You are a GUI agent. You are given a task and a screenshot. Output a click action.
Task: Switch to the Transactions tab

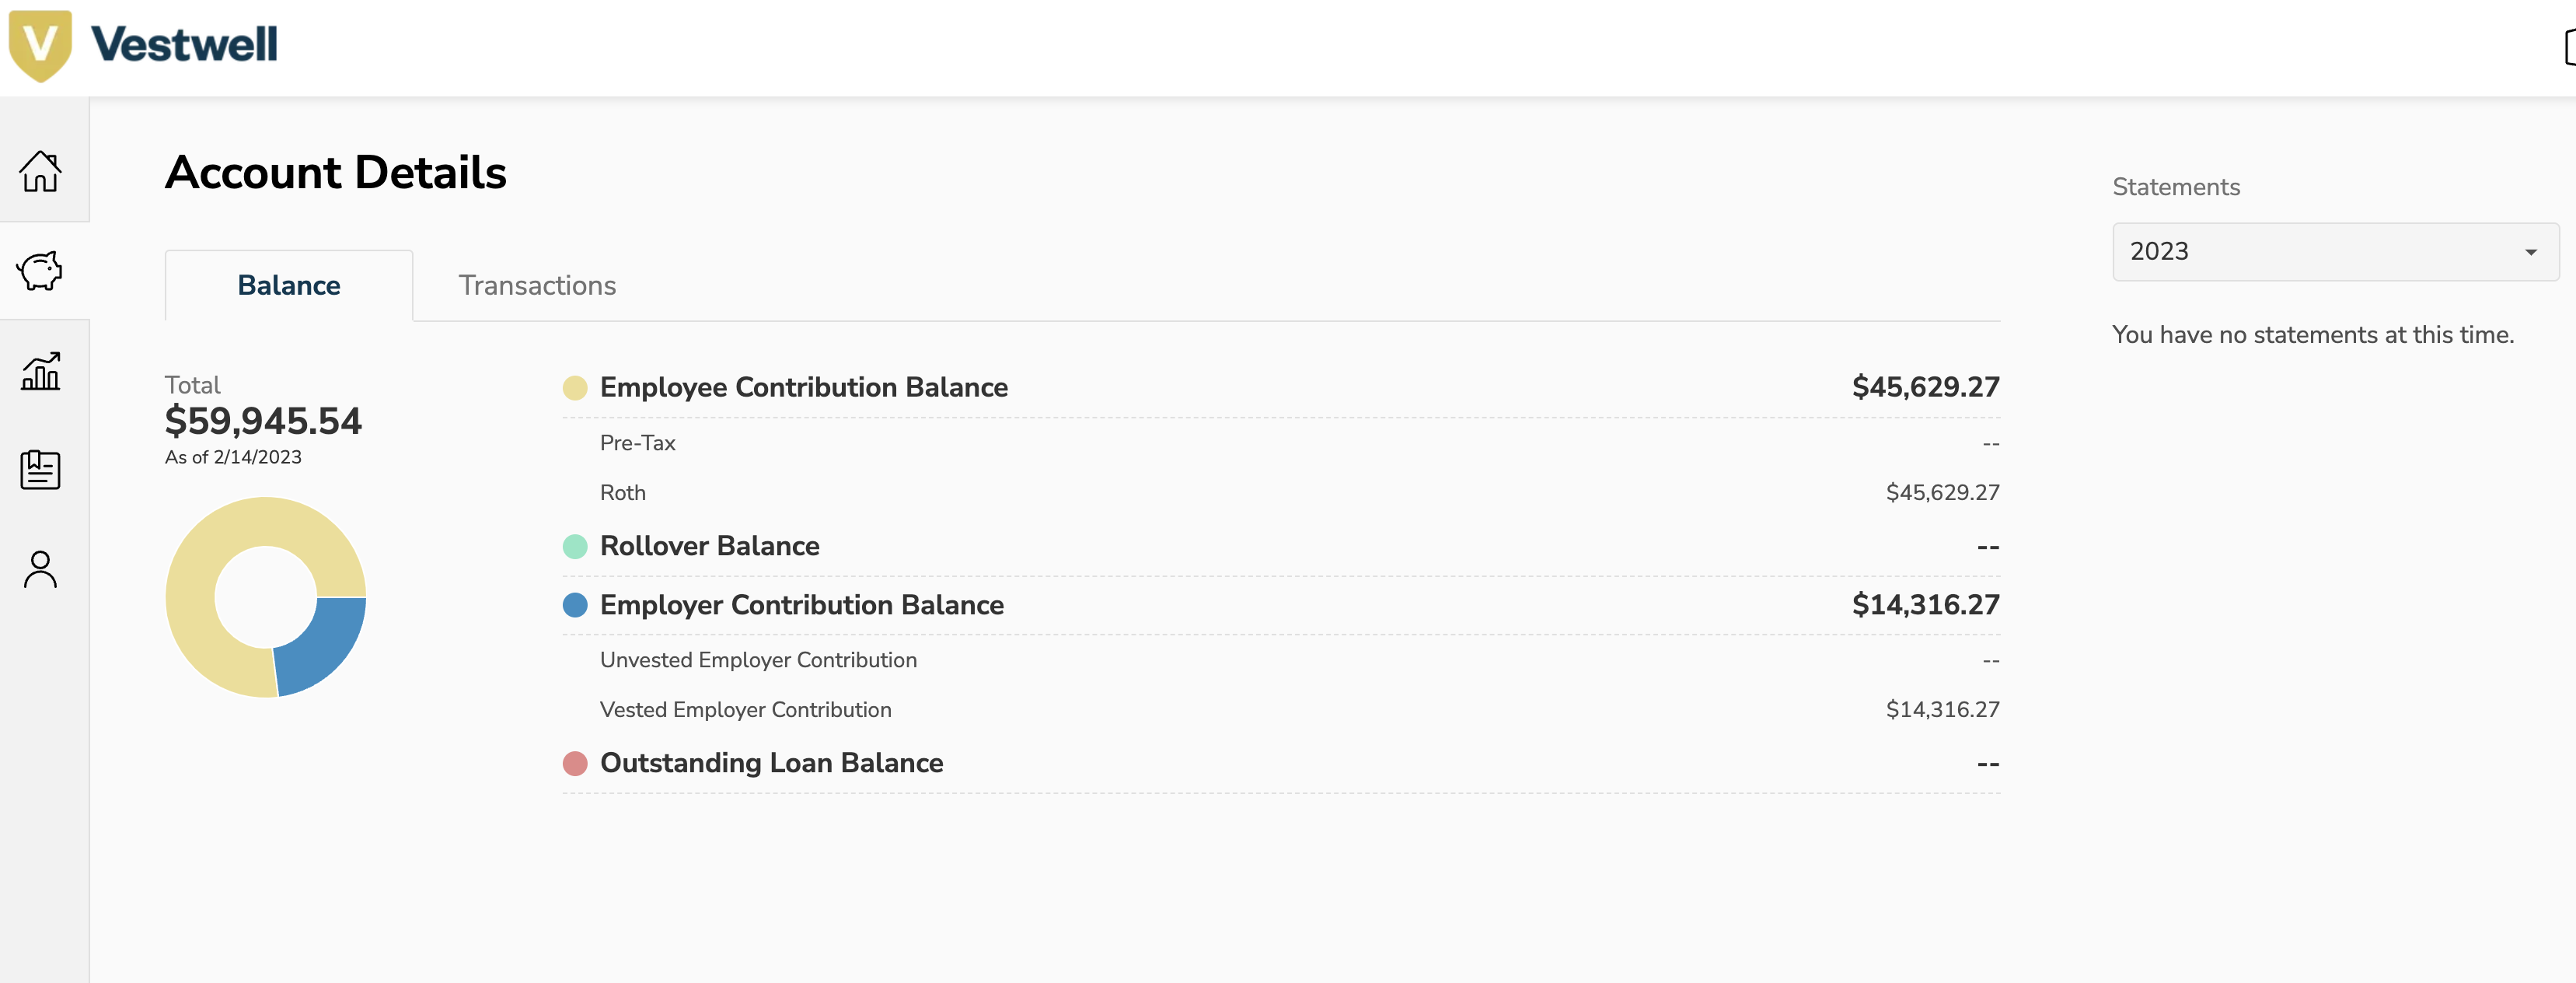tap(537, 285)
